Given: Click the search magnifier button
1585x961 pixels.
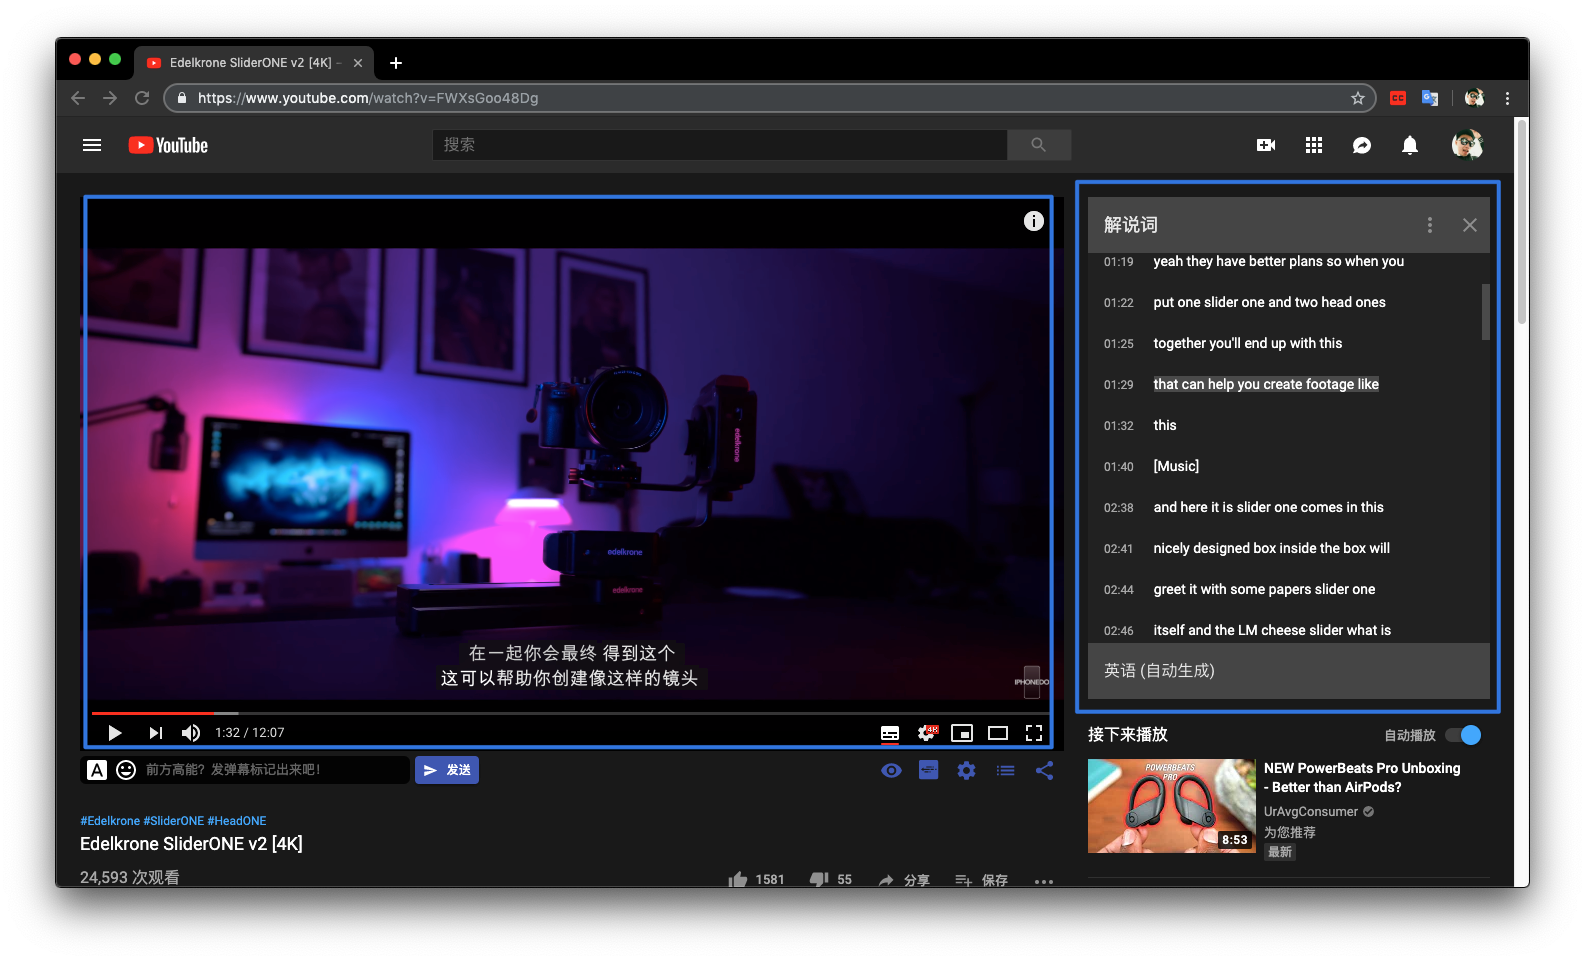Looking at the screenshot, I should point(1039,145).
